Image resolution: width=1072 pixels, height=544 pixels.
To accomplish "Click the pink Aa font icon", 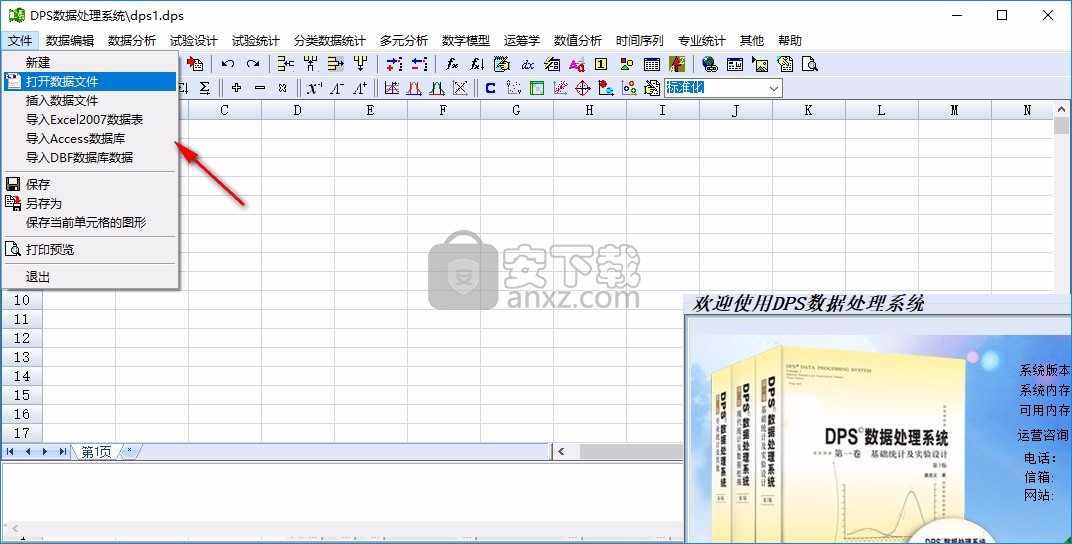I will (577, 65).
